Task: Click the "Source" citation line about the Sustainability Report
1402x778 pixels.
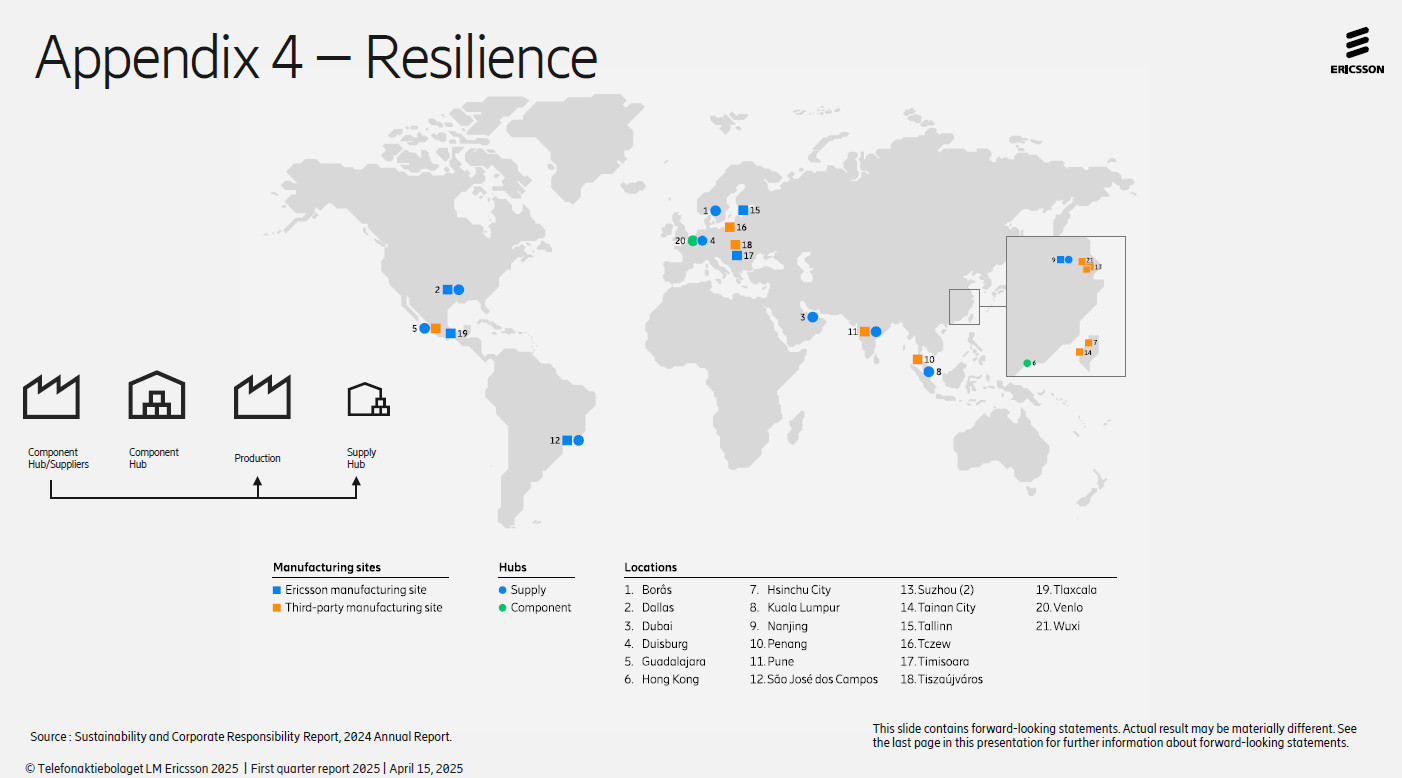Action: (241, 737)
